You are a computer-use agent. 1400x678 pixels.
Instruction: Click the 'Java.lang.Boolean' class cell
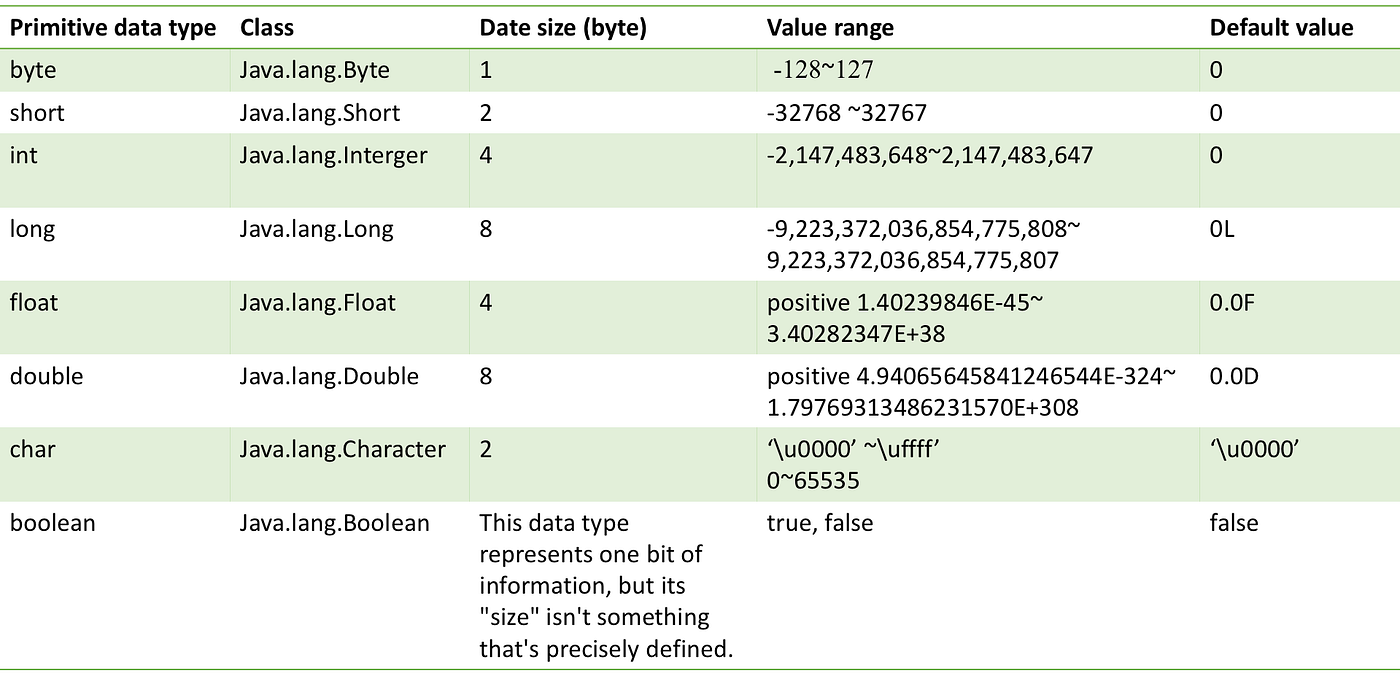[x=334, y=523]
